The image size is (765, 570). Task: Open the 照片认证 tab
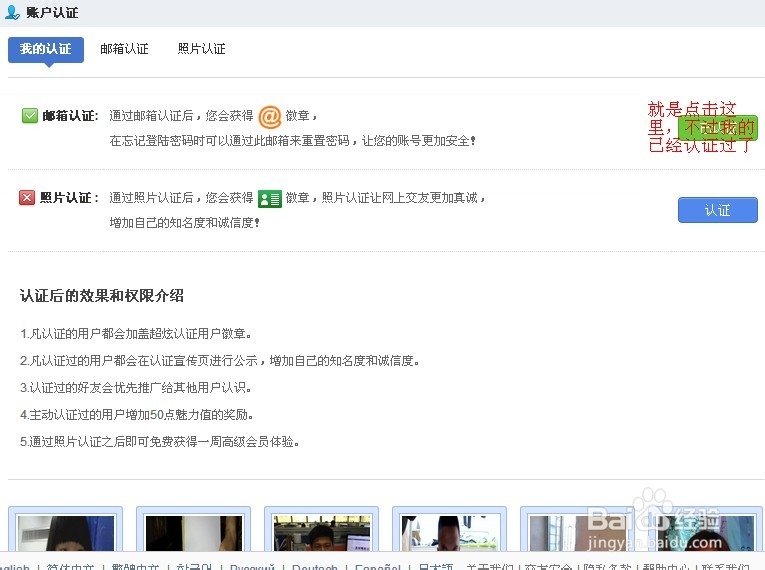201,49
